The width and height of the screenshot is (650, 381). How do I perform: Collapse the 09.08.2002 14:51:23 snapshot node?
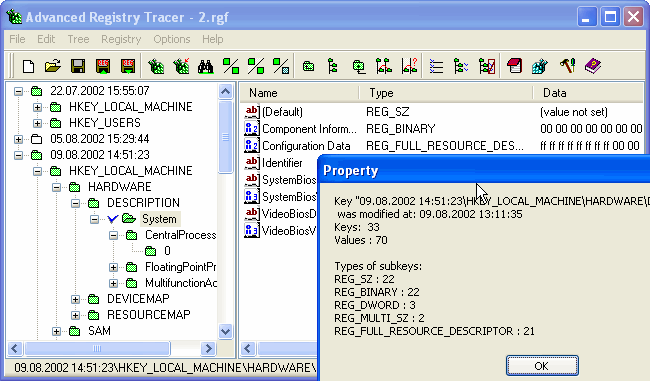[x=18, y=155]
